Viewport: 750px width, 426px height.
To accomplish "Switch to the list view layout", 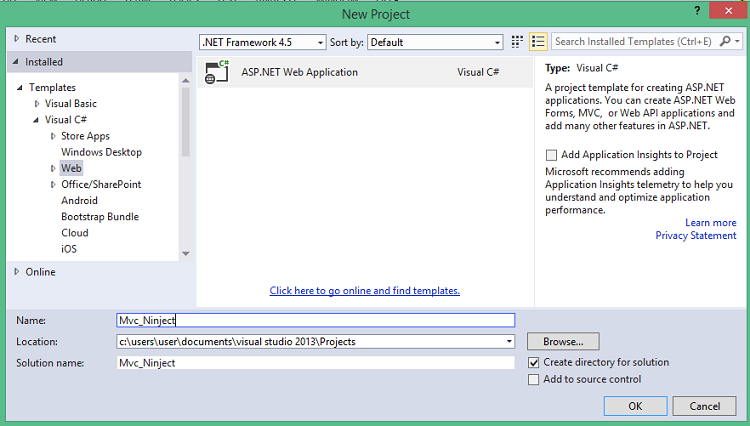I will tap(538, 42).
